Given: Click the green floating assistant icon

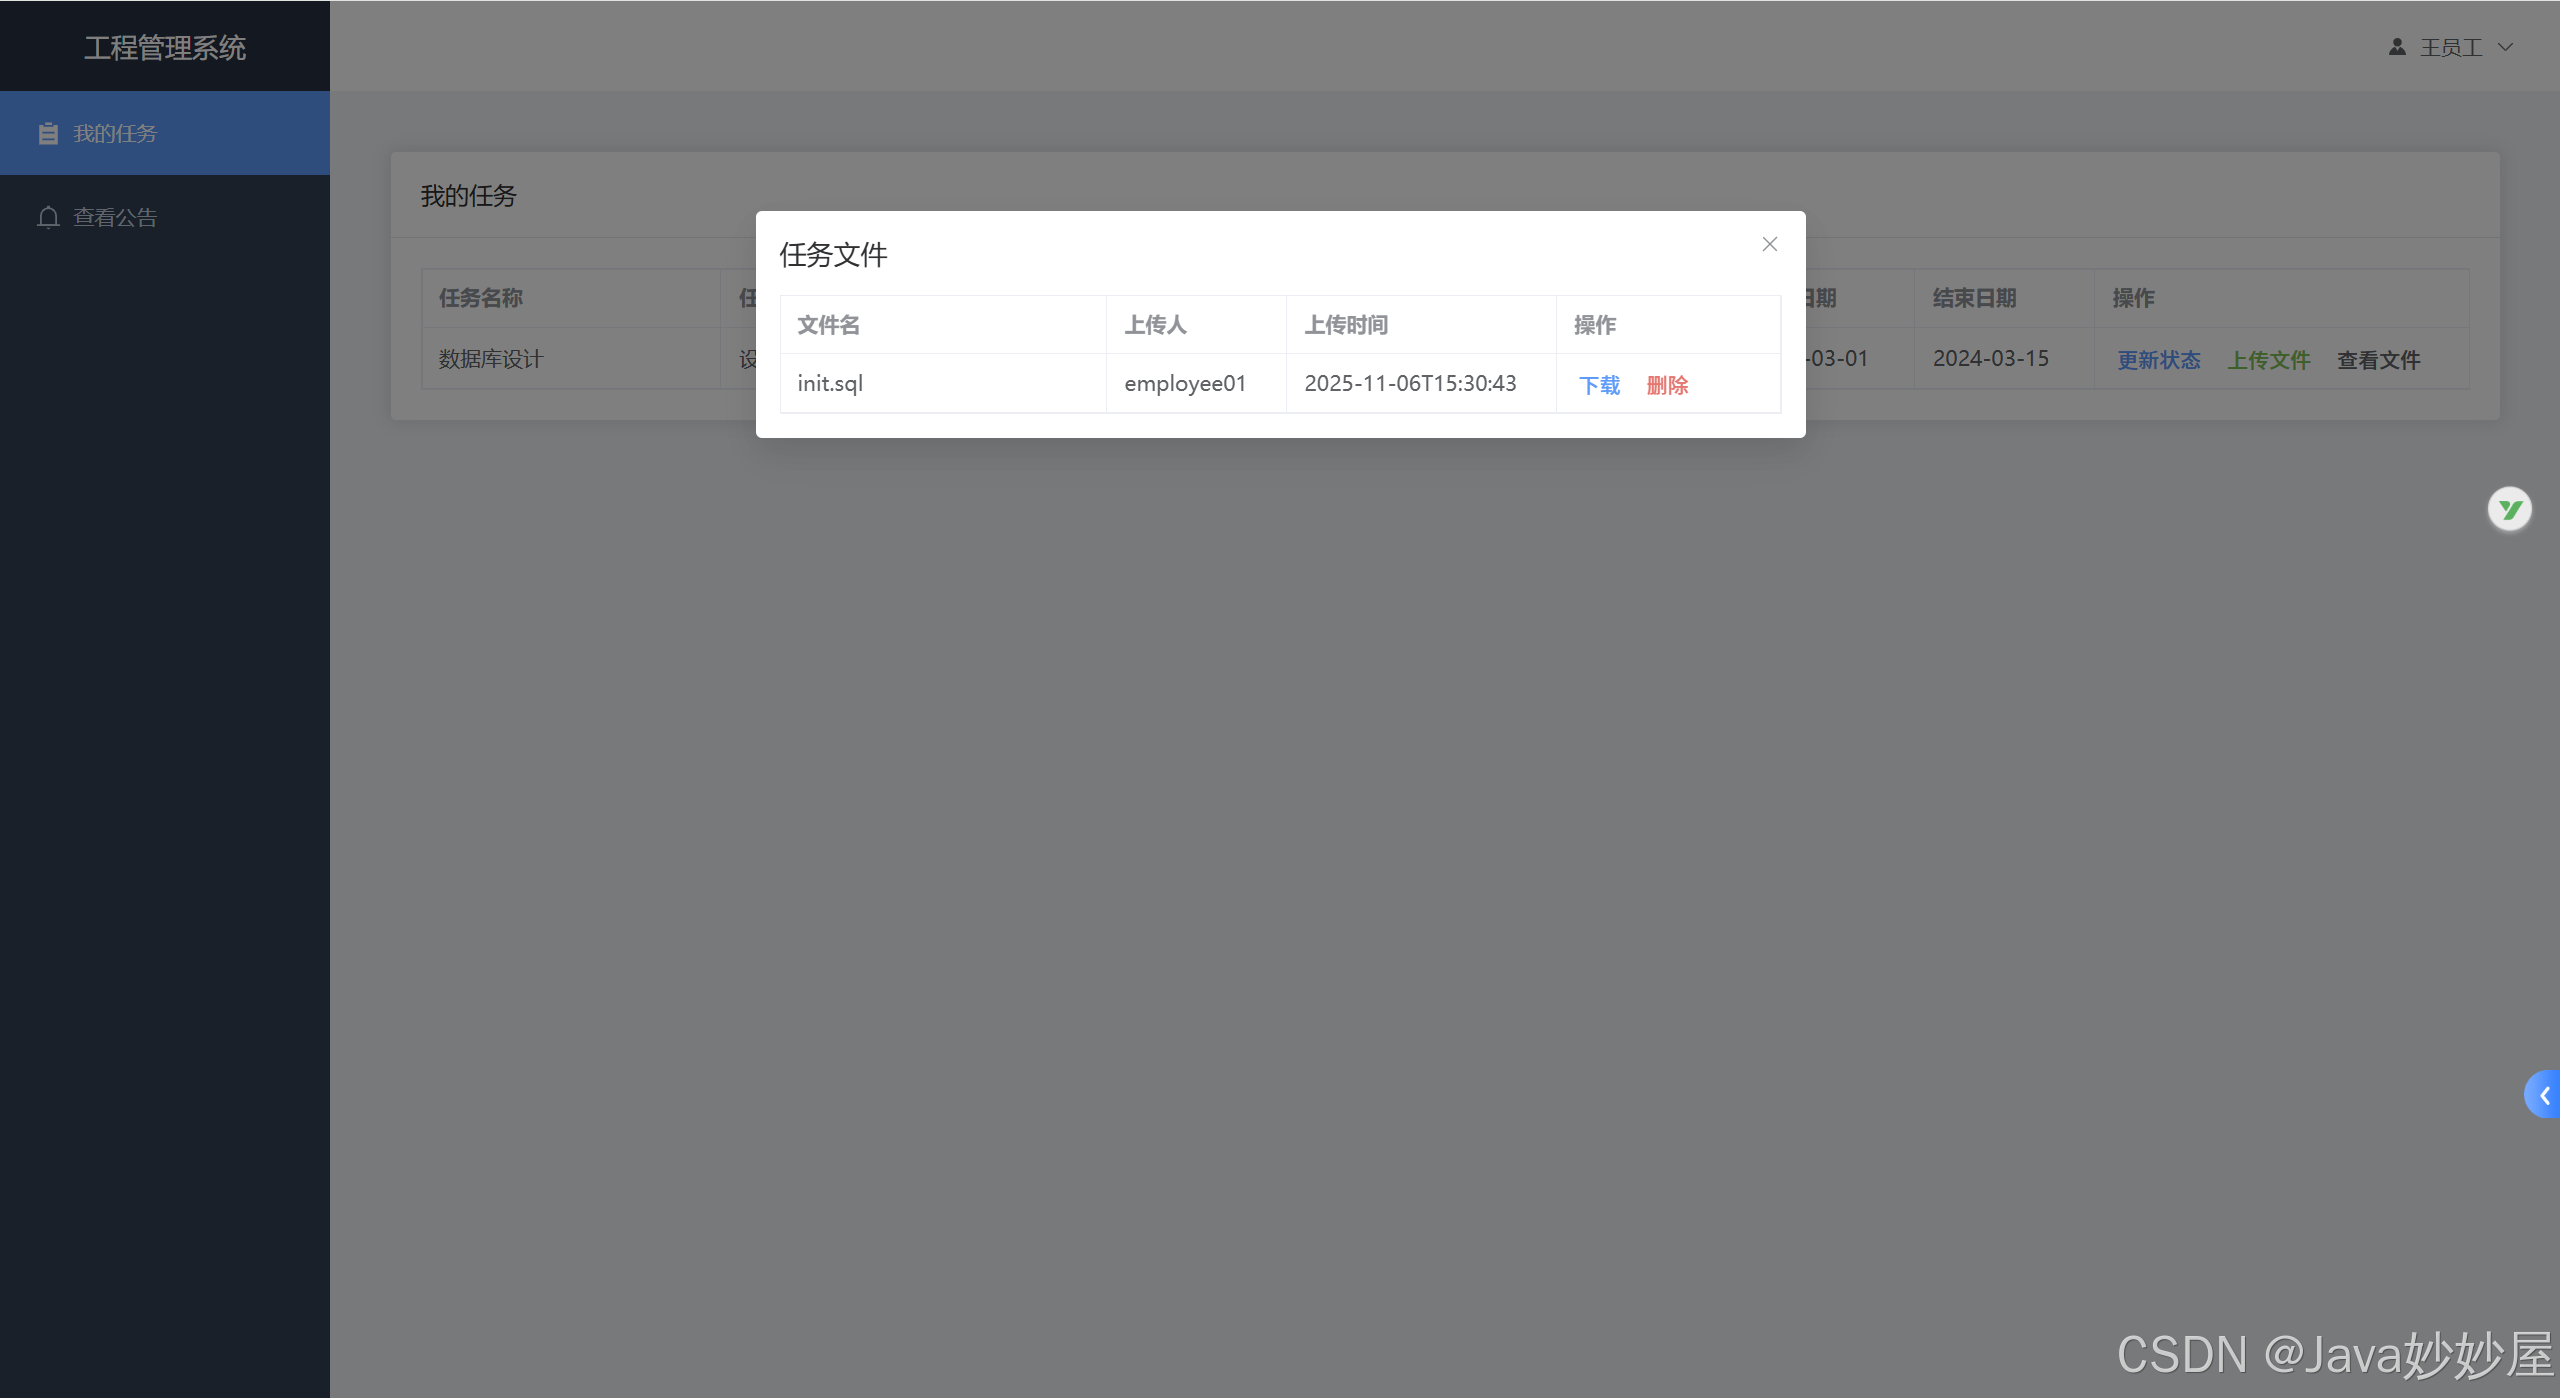Looking at the screenshot, I should [2509, 510].
